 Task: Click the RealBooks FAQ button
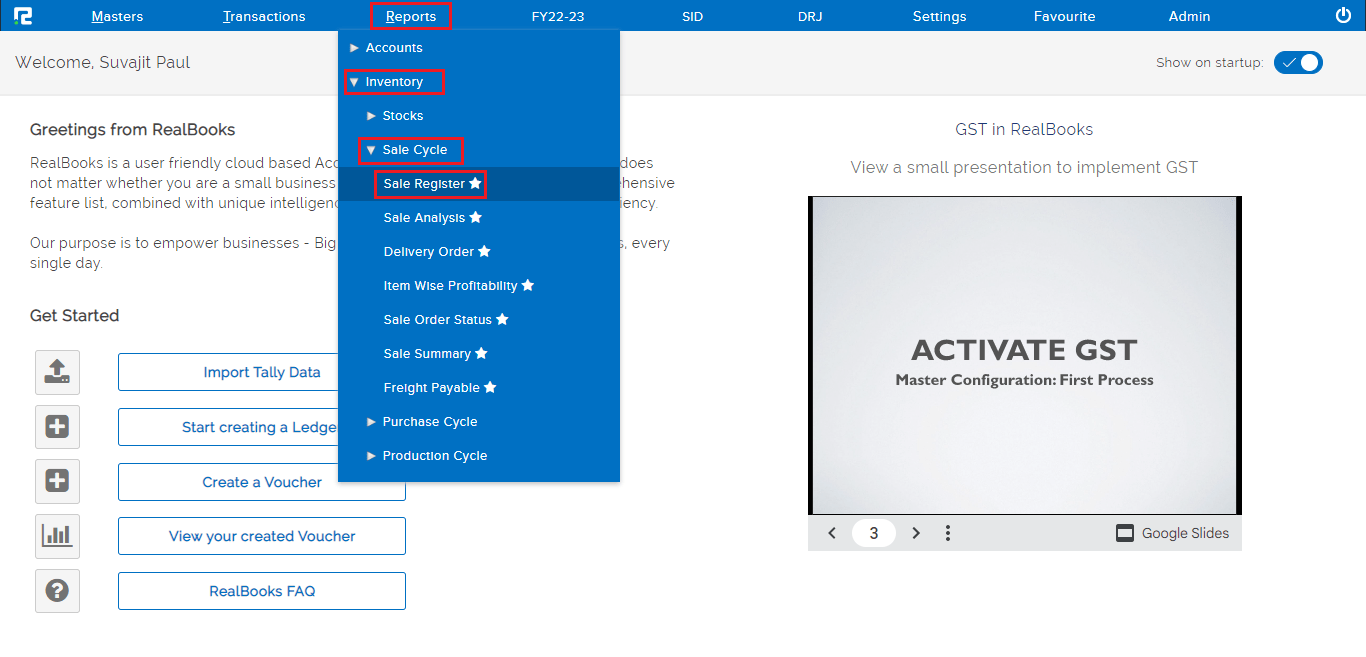click(262, 591)
